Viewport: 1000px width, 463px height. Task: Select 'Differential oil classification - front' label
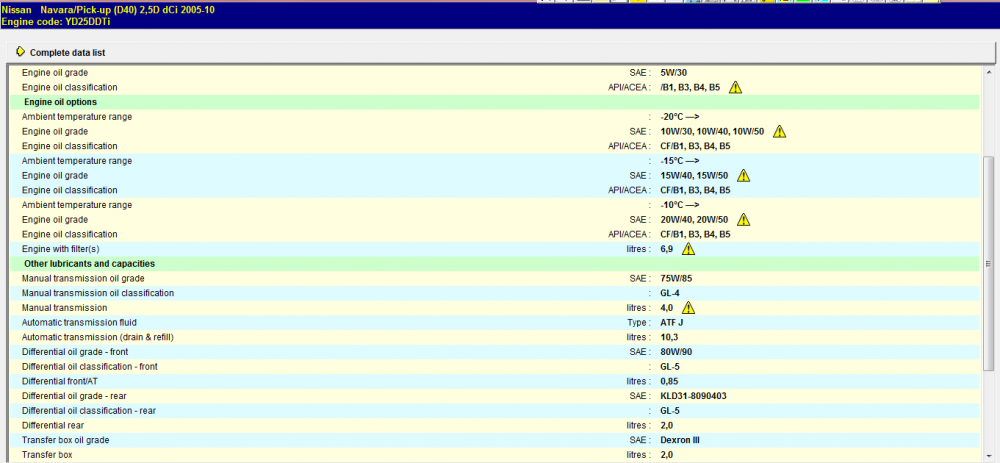[89, 366]
